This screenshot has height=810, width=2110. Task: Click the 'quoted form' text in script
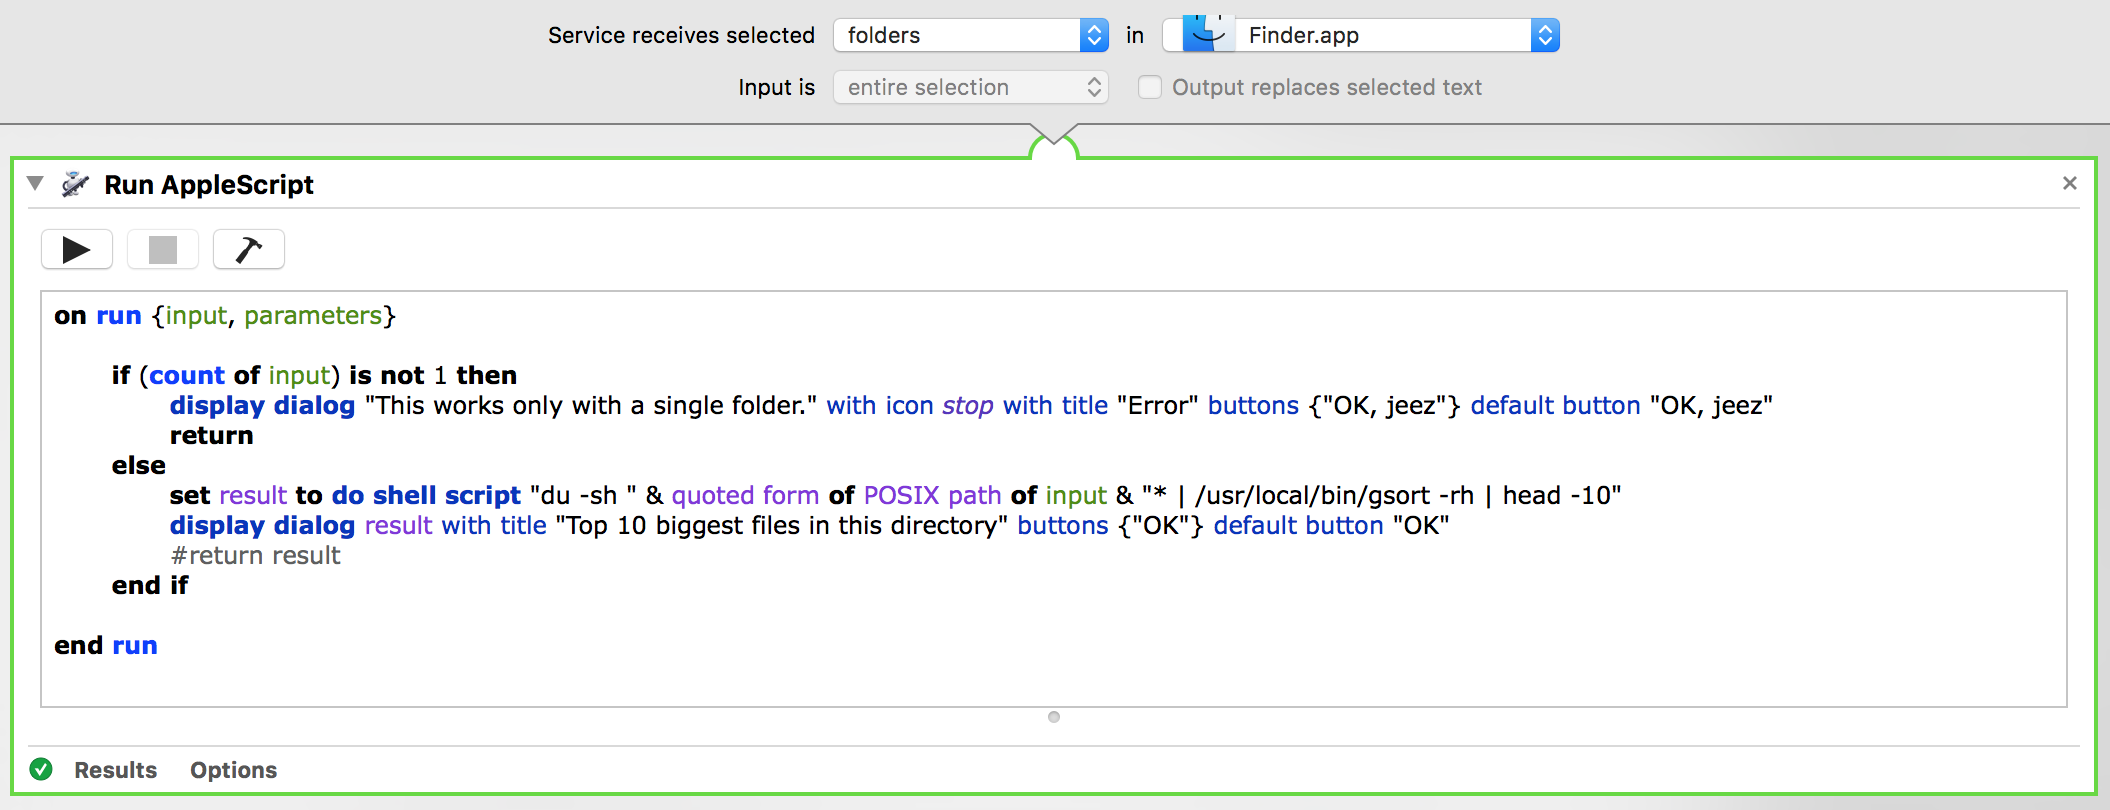[745, 495]
